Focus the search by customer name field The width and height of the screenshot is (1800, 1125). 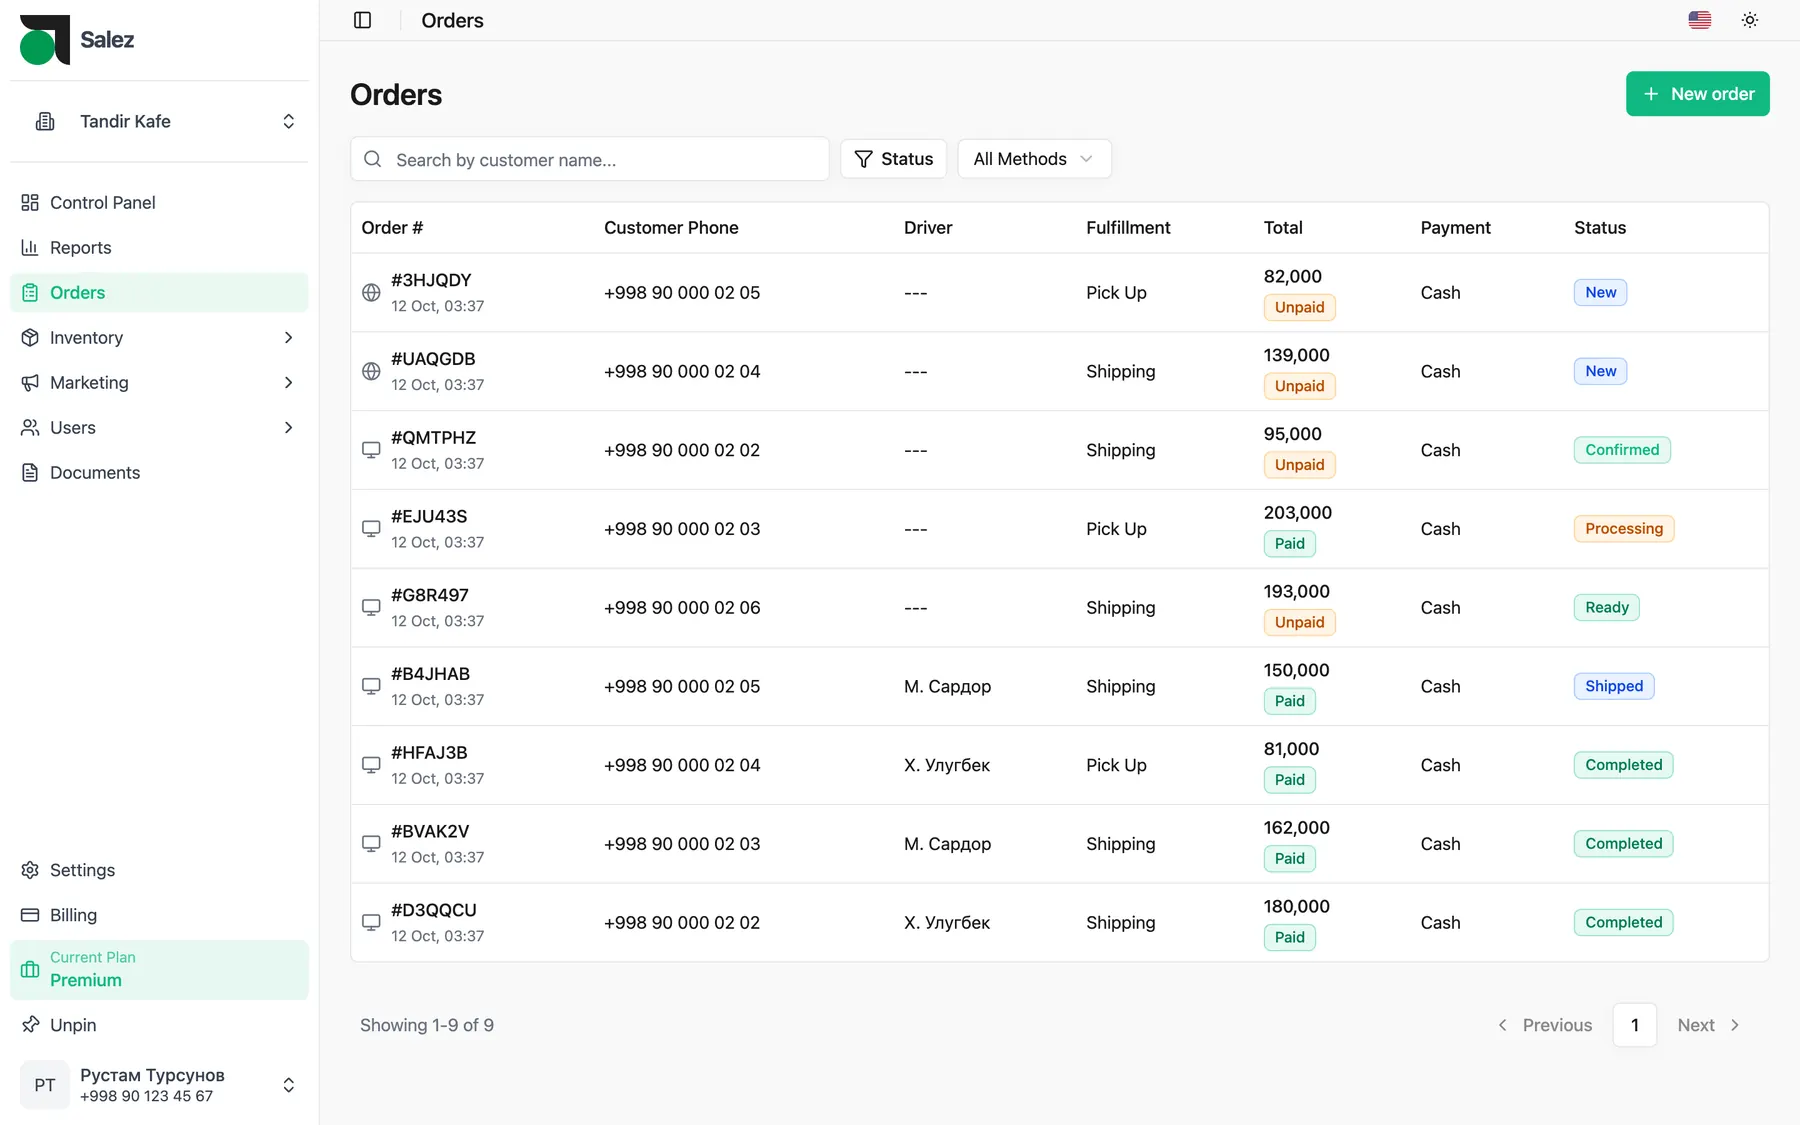(x=590, y=159)
